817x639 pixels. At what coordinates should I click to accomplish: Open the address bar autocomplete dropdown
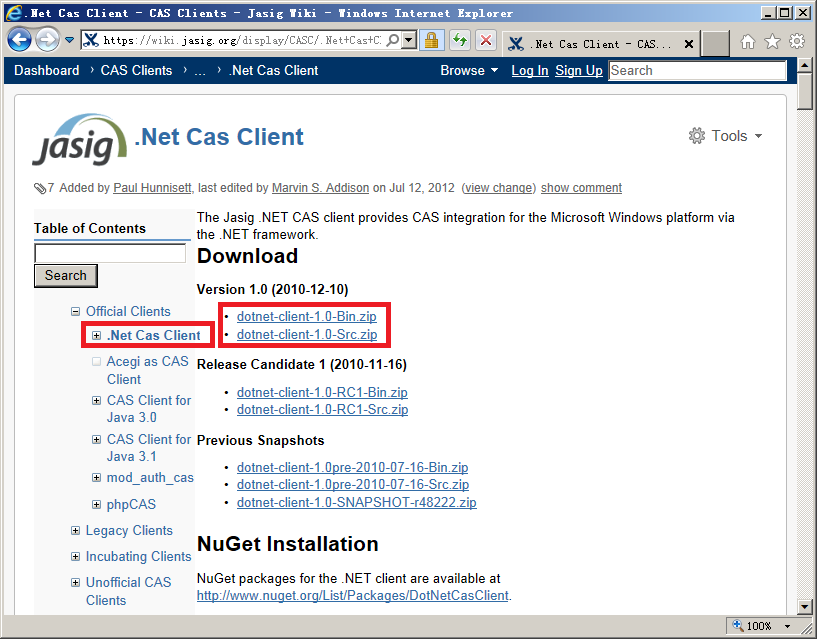pyautogui.click(x=410, y=40)
